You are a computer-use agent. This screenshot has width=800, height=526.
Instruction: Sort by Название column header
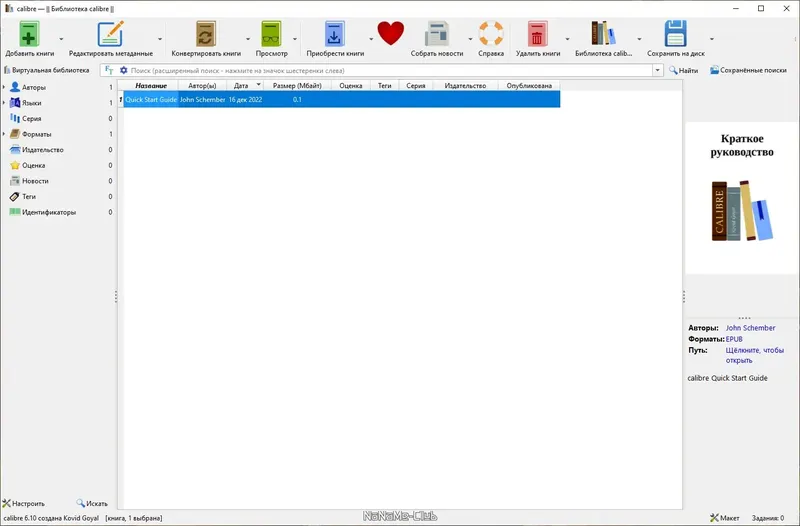click(151, 86)
